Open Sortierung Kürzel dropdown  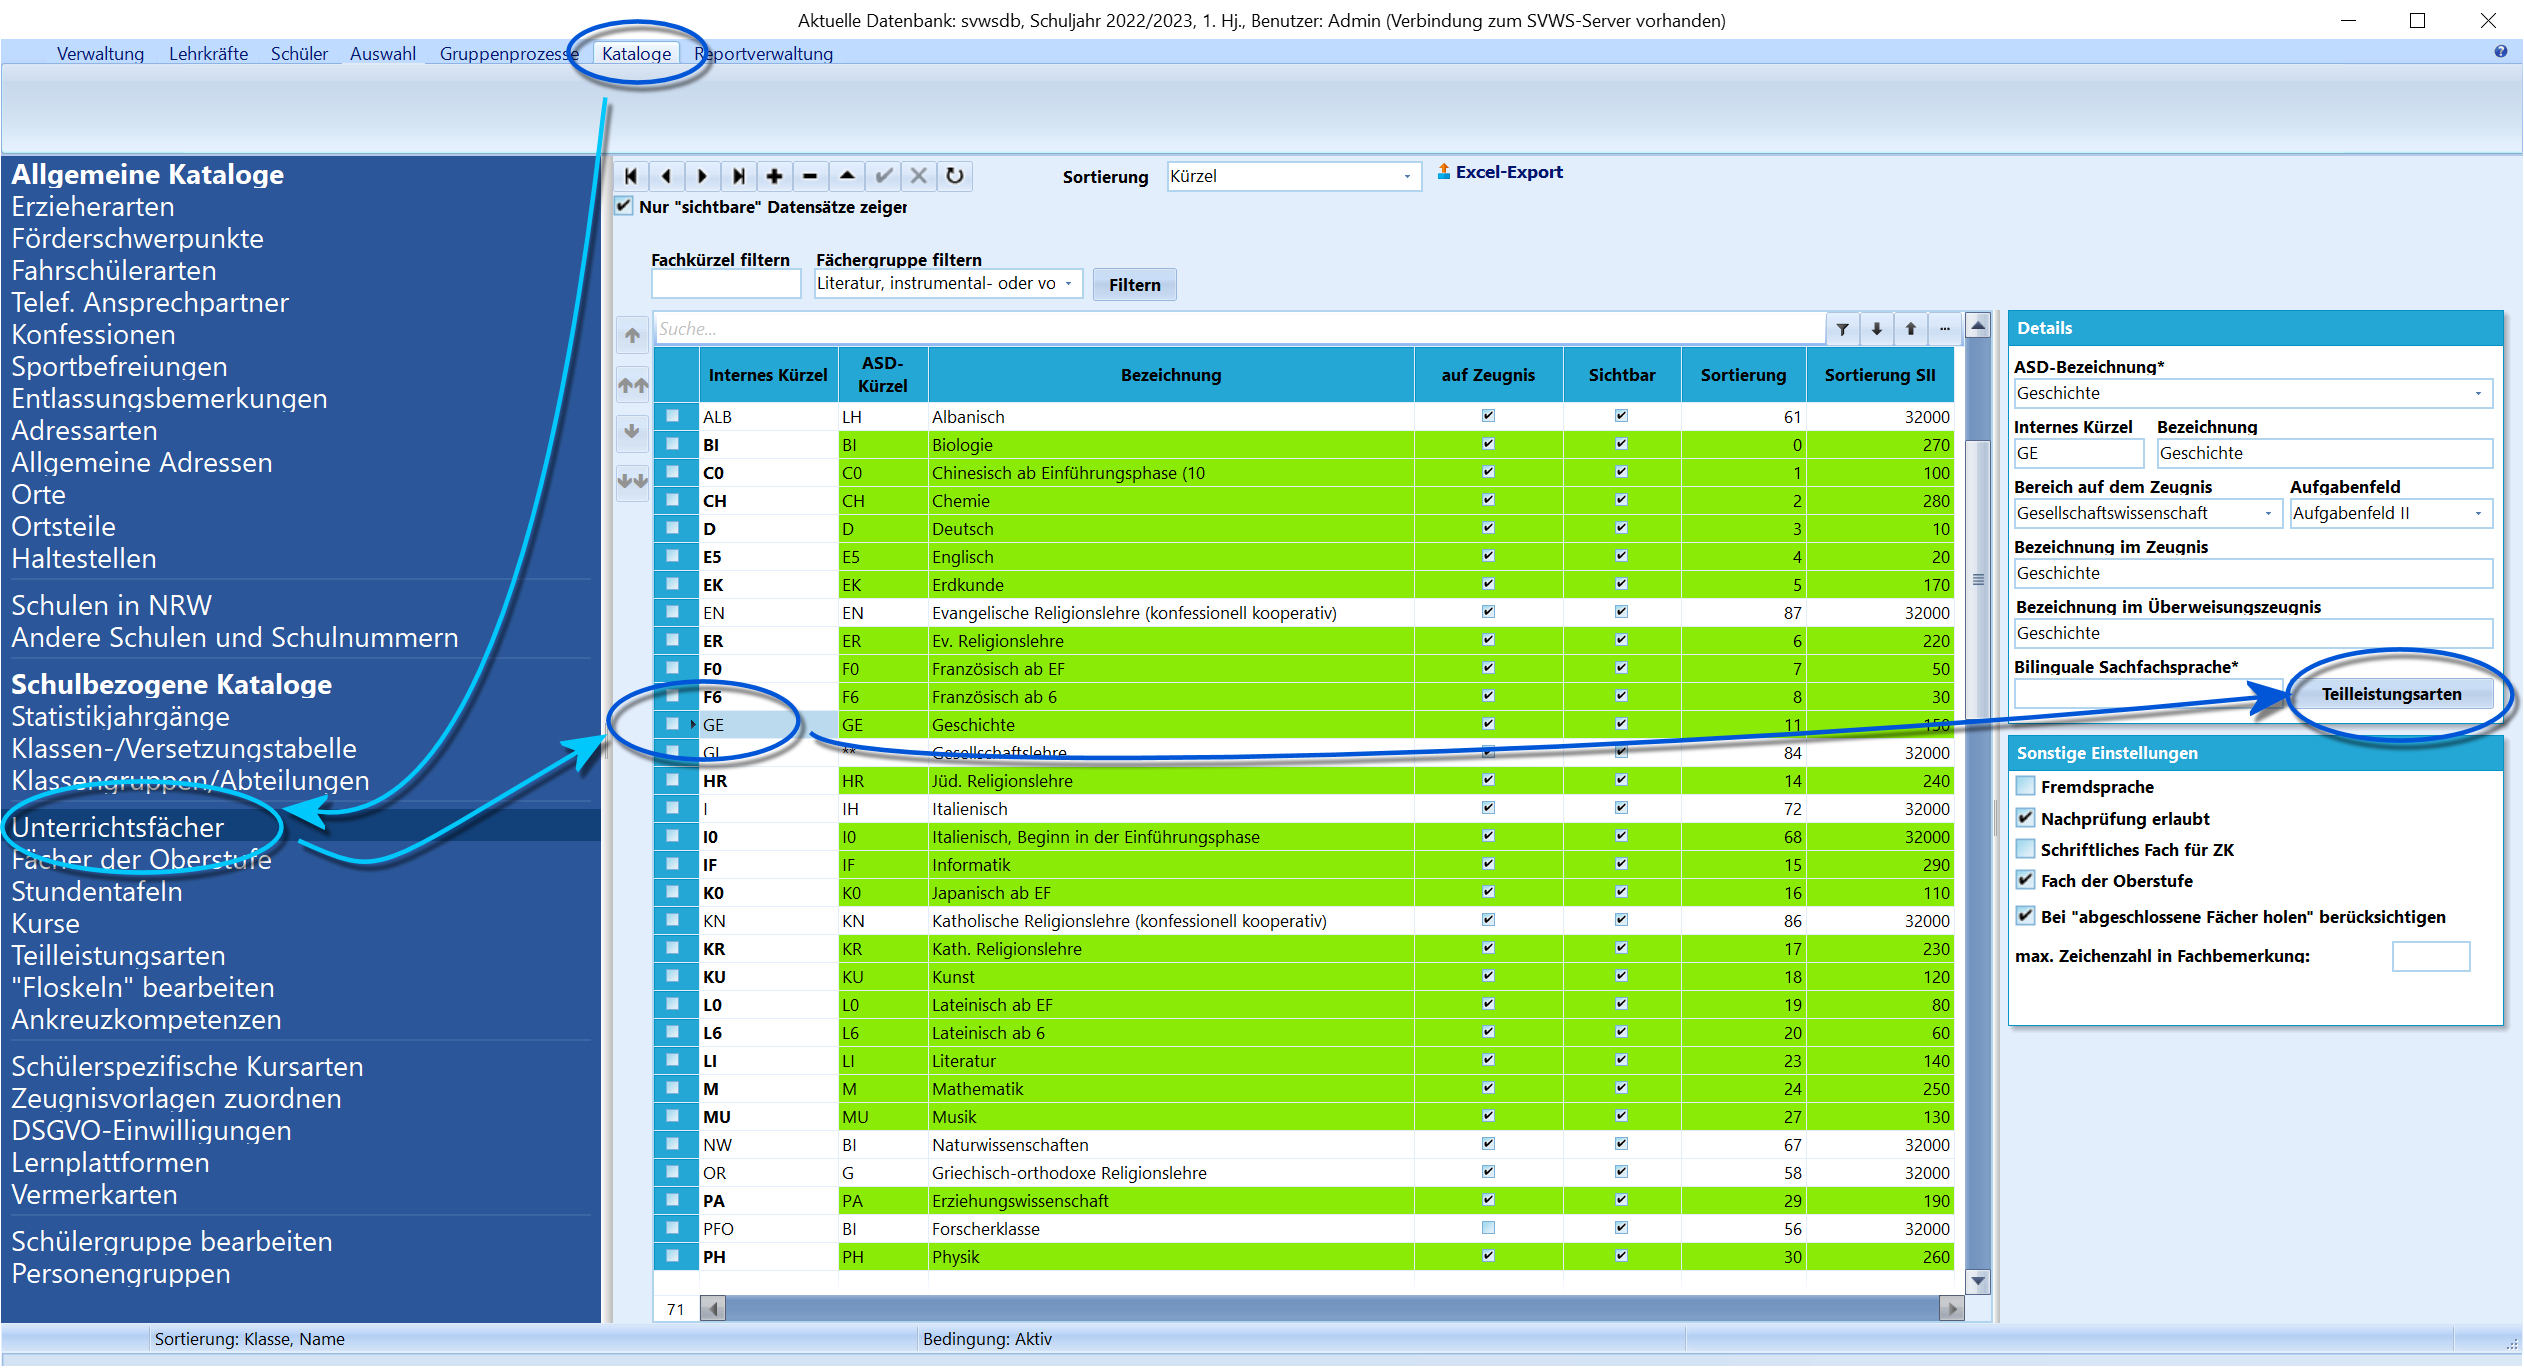tap(1407, 177)
